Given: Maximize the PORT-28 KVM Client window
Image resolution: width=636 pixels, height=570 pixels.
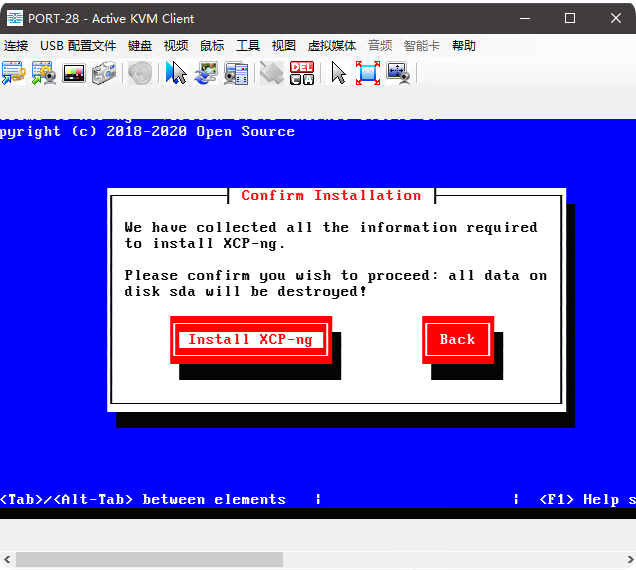Looking at the screenshot, I should point(570,18).
